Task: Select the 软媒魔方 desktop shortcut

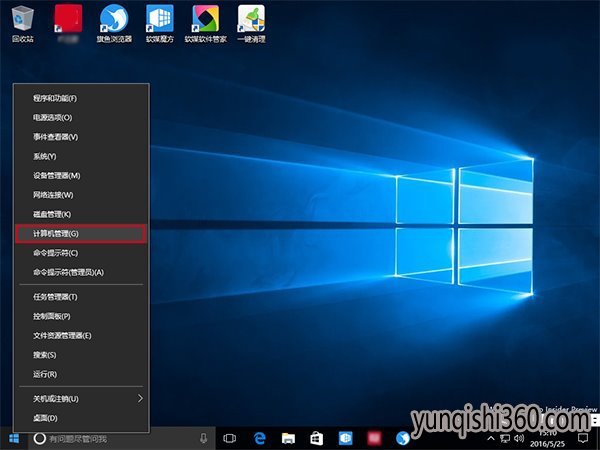Action: (x=160, y=24)
